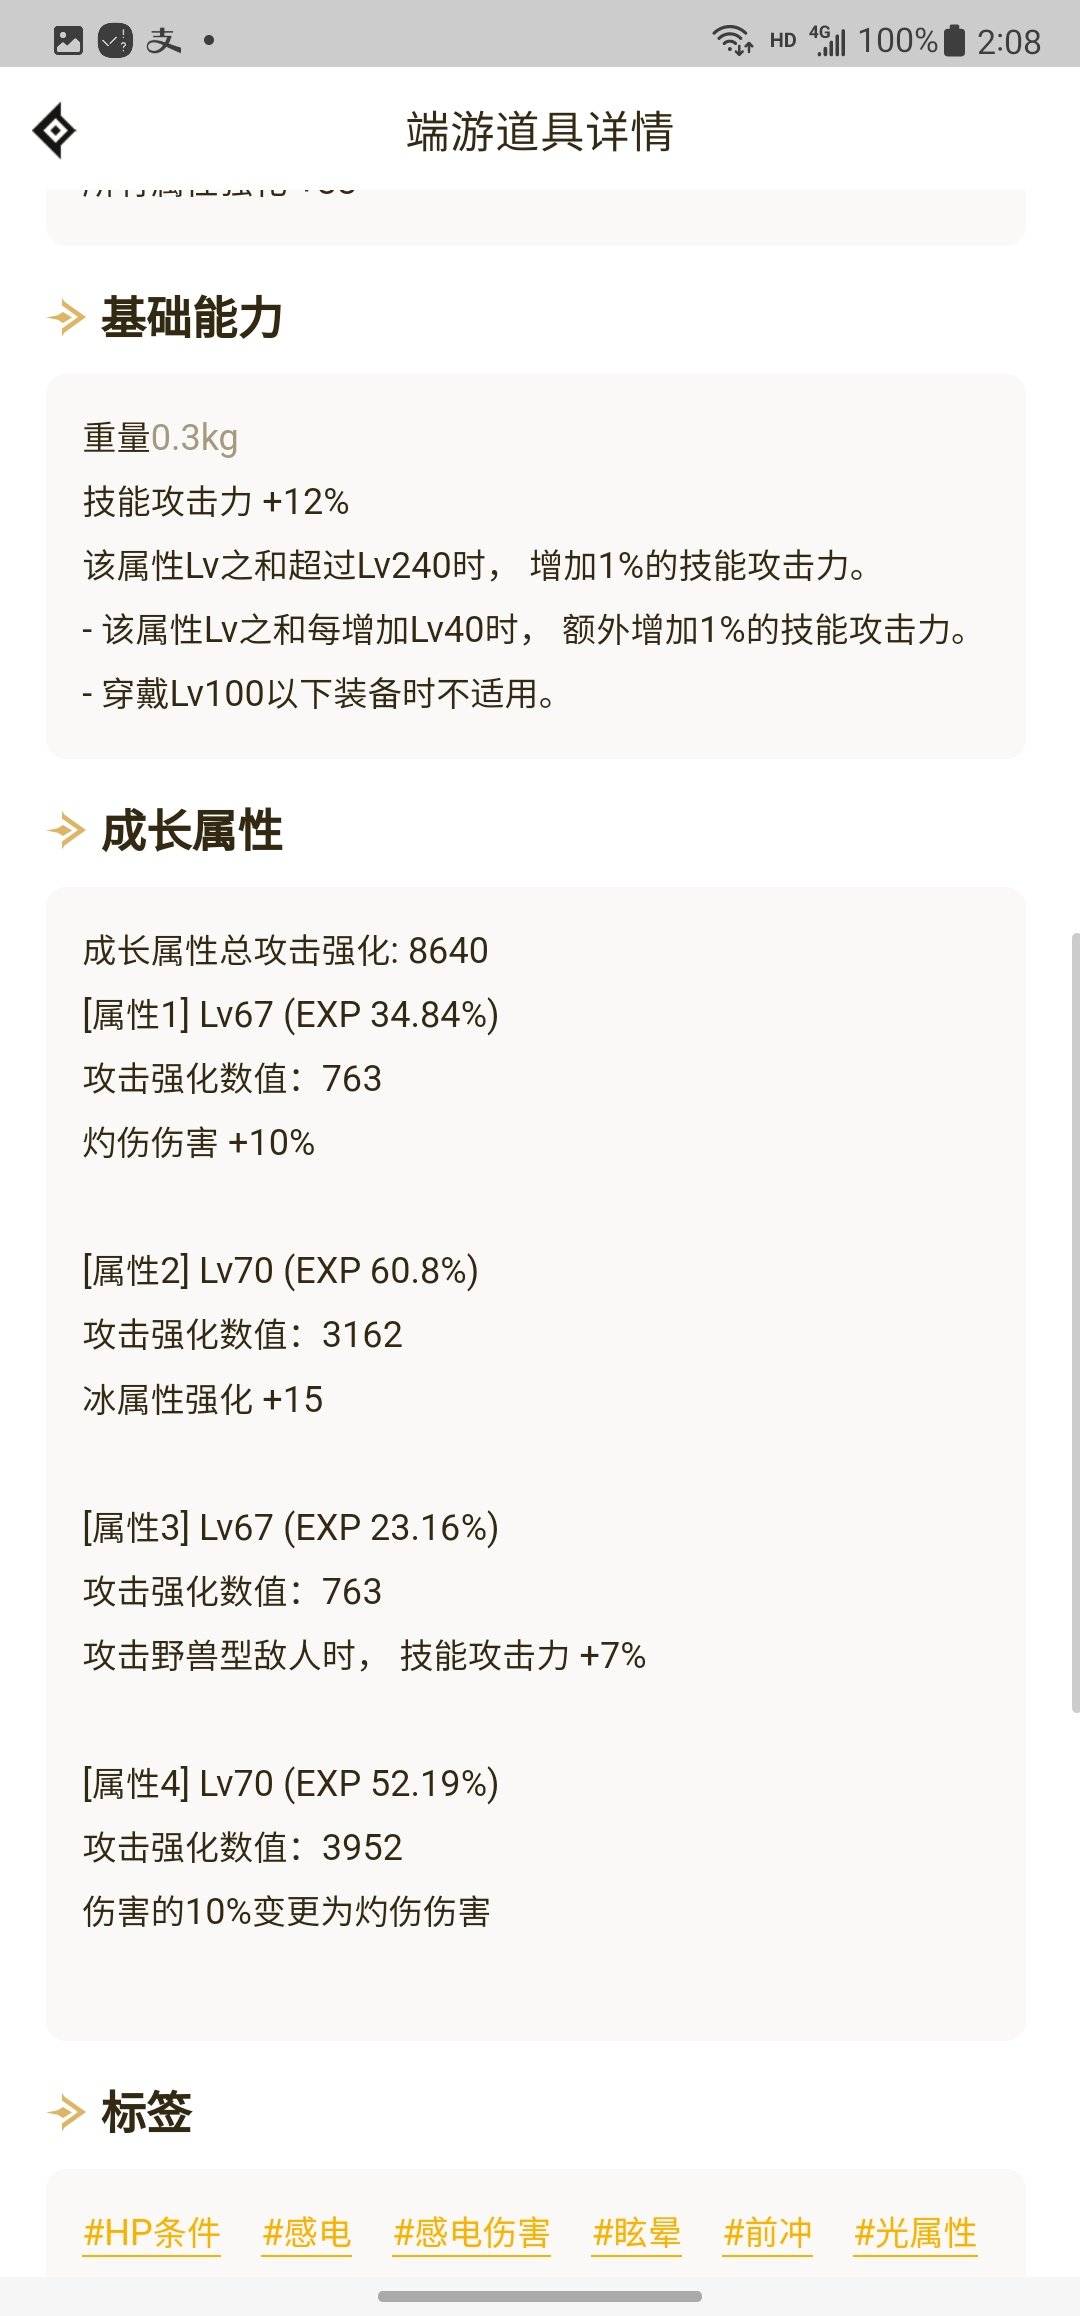Tap the arrow icon beside 标签

pos(67,2112)
